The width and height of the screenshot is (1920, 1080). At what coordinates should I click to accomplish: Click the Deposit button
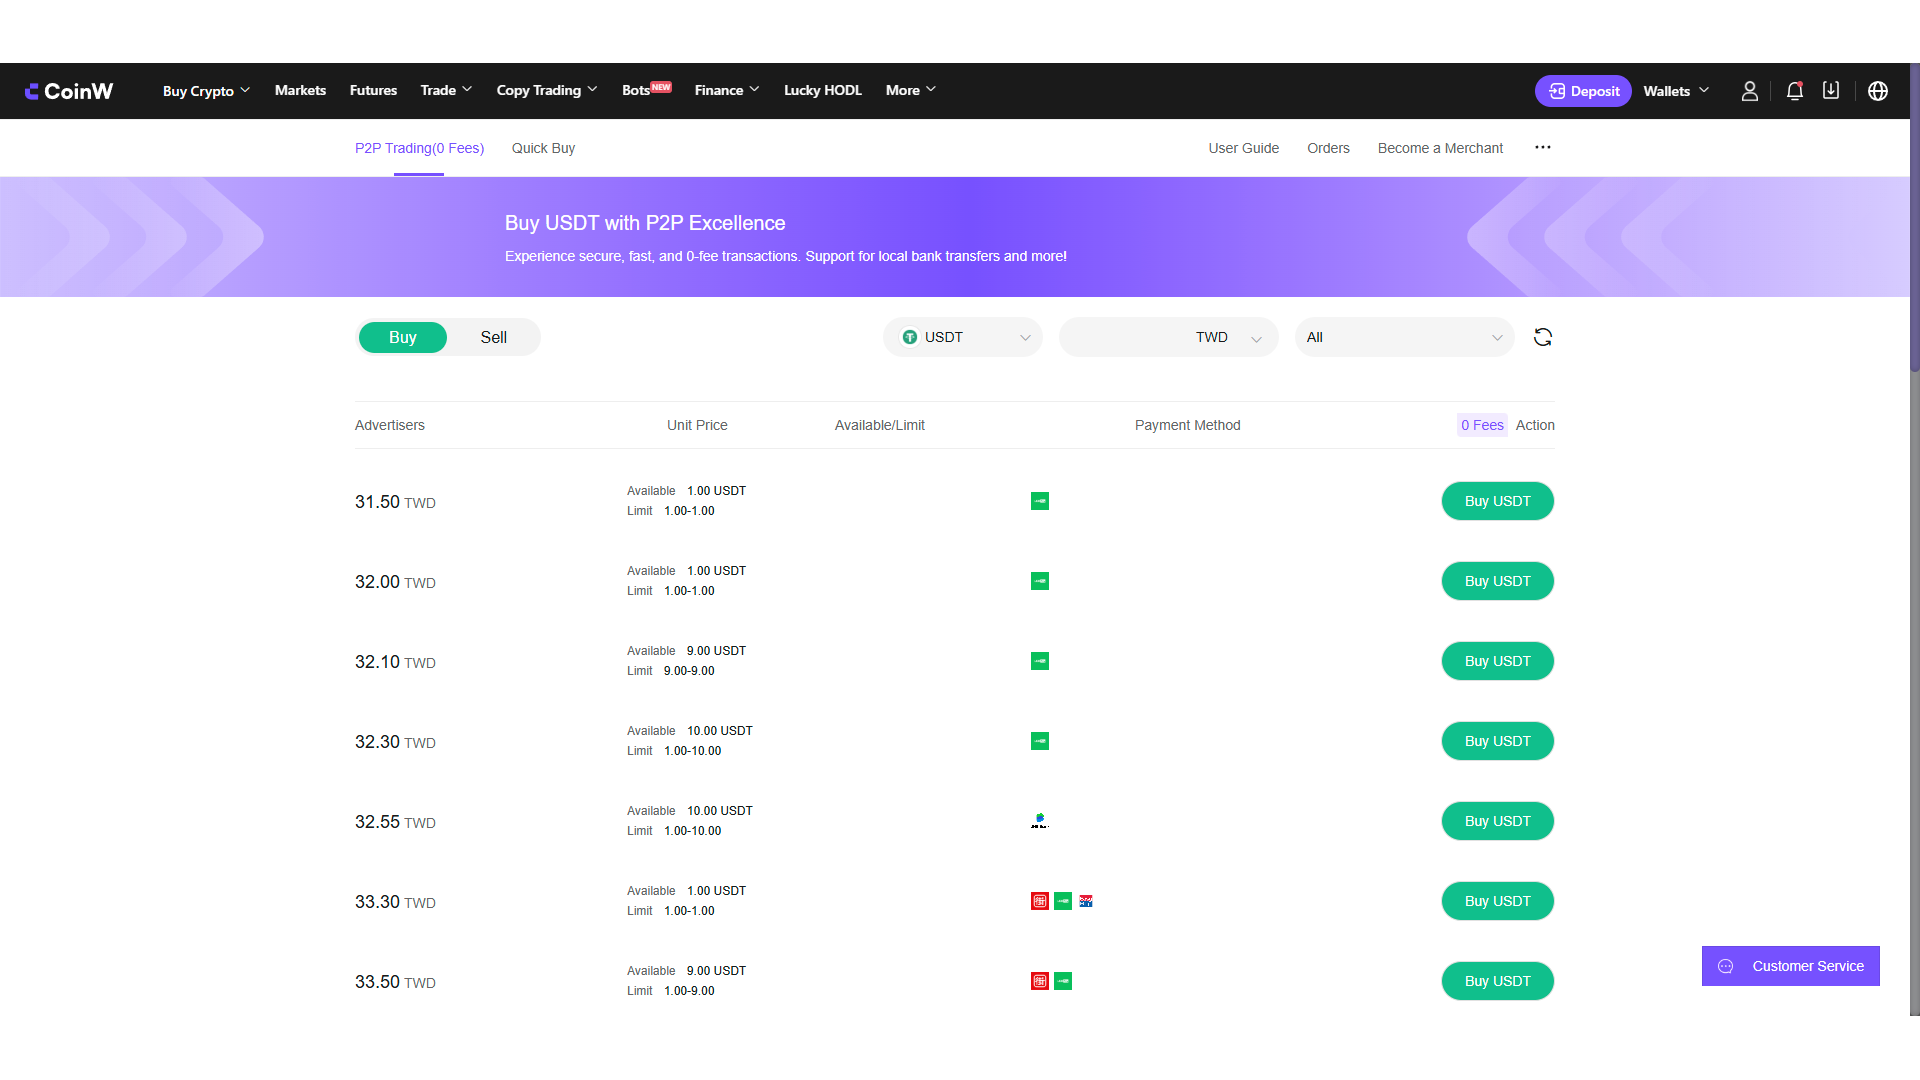click(1583, 91)
